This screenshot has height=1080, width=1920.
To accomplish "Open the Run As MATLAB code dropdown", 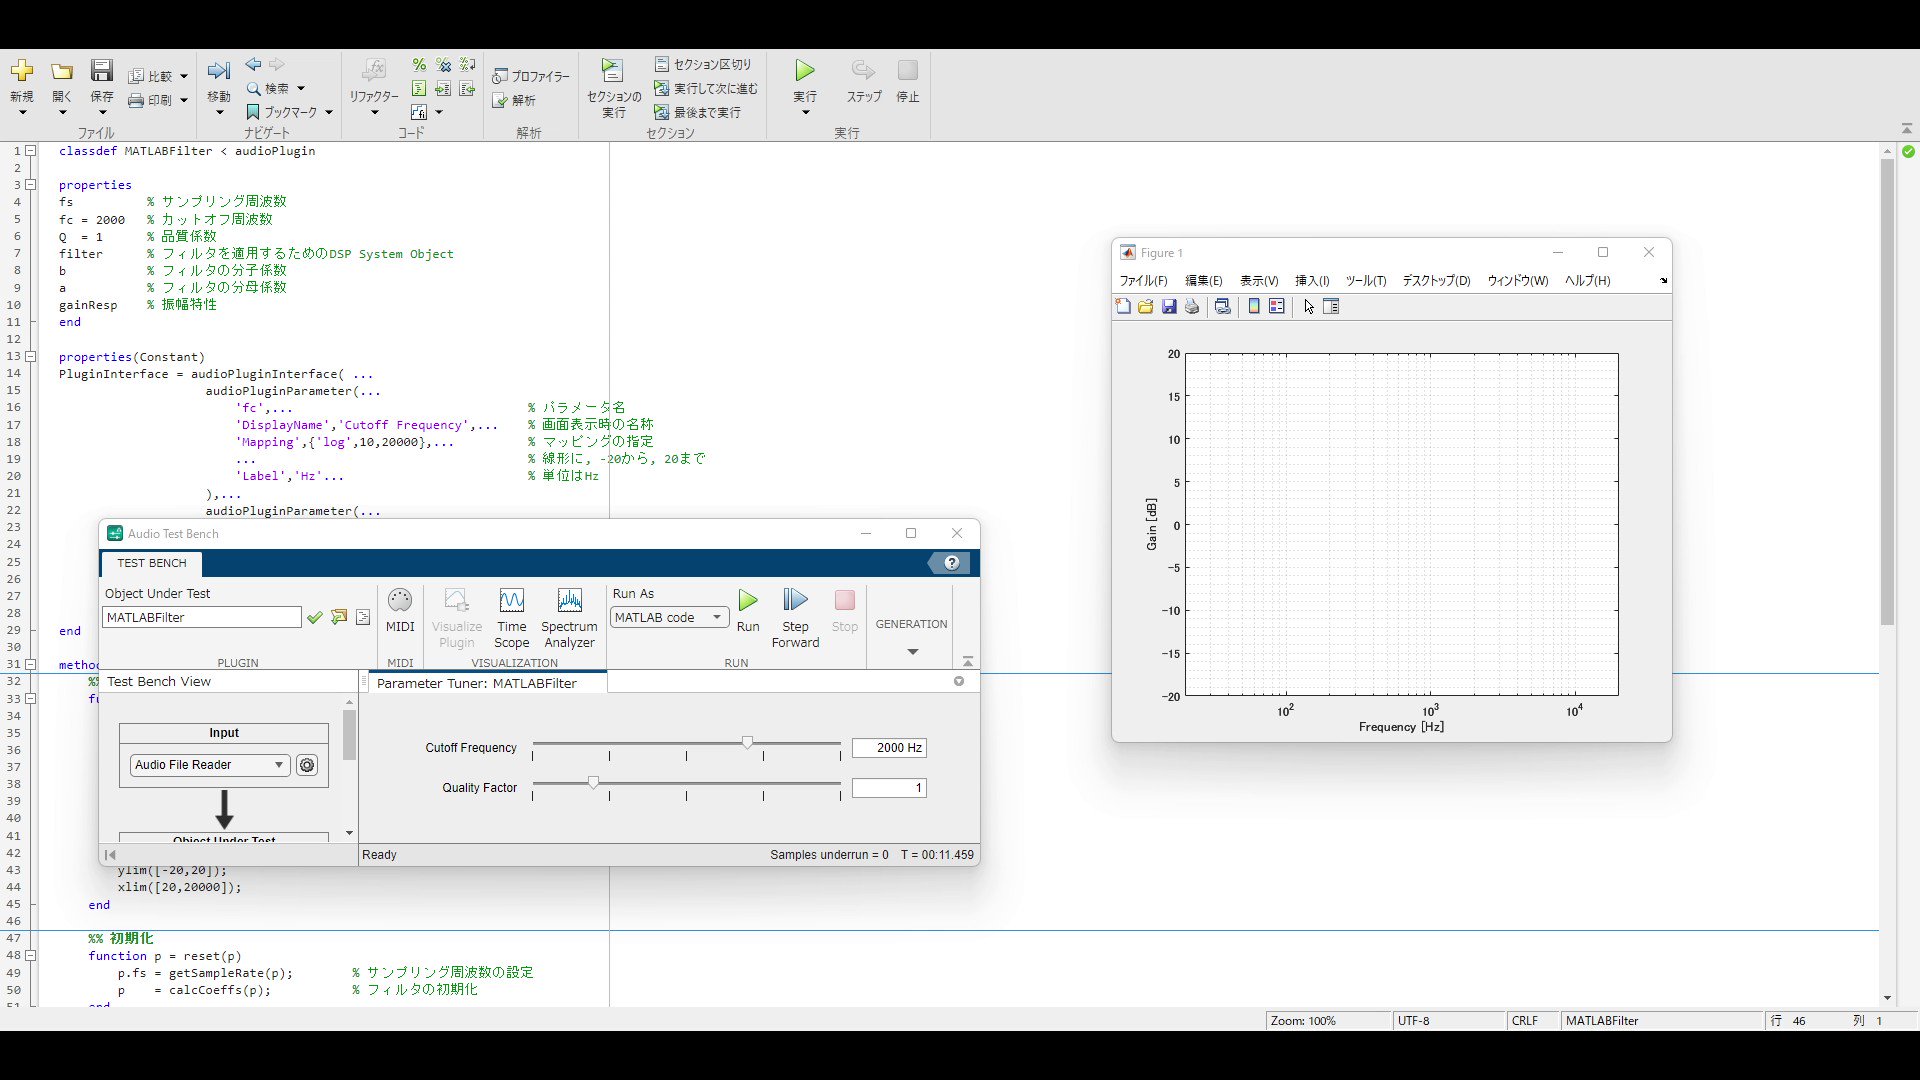I will (667, 617).
